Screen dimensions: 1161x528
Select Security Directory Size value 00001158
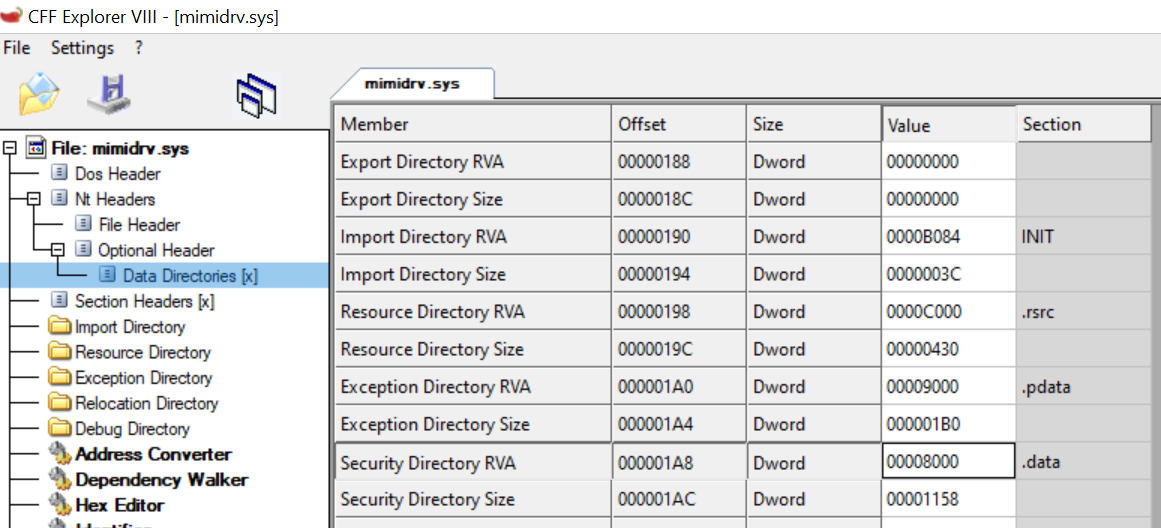948,499
